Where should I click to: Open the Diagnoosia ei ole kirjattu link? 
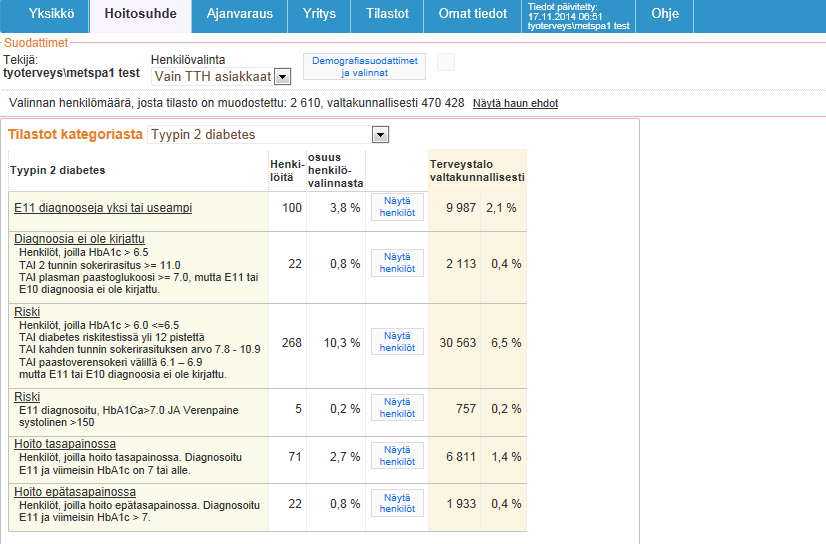click(79, 239)
